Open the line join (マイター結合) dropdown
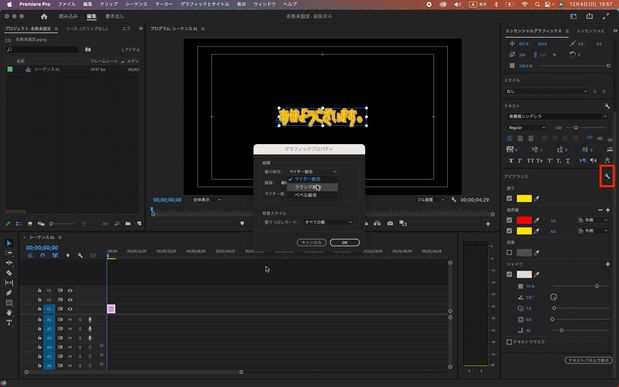This screenshot has height=387, width=619. click(x=312, y=171)
